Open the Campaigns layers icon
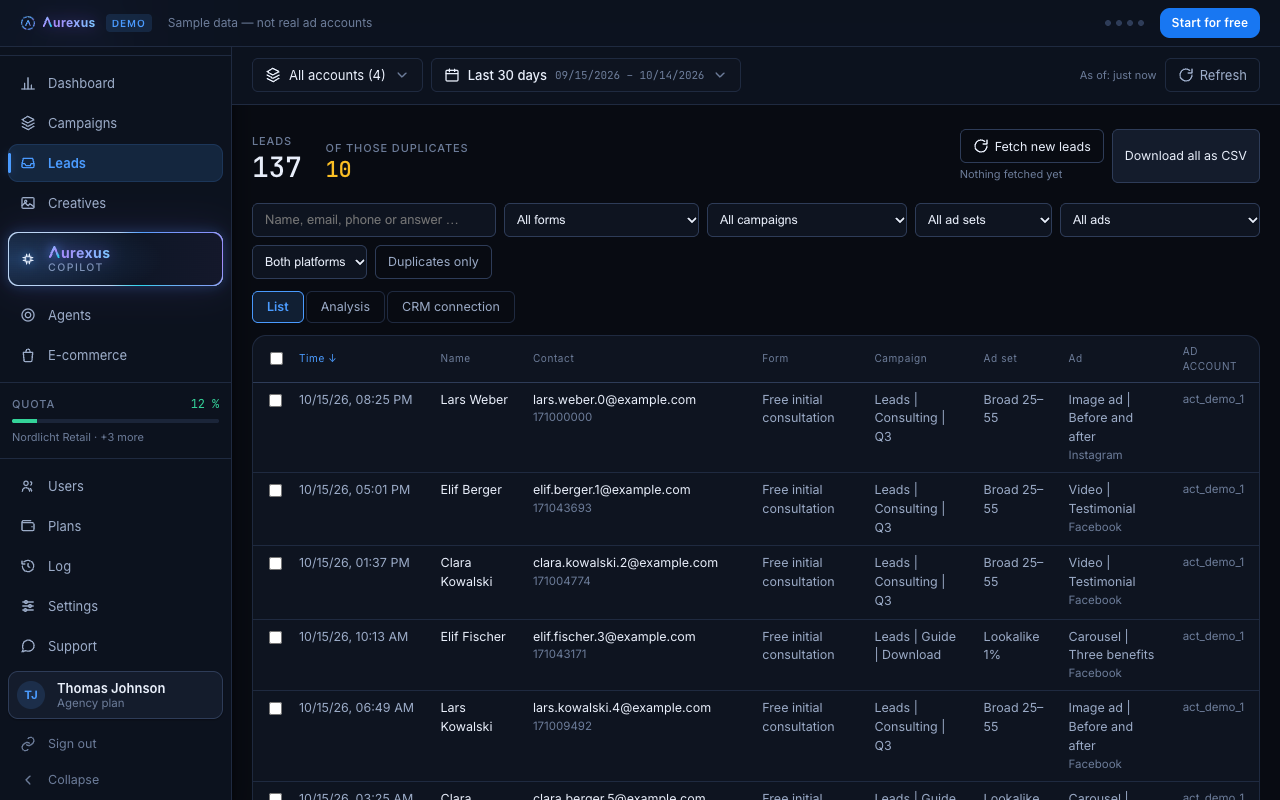The height and width of the screenshot is (800, 1280). click(x=28, y=123)
